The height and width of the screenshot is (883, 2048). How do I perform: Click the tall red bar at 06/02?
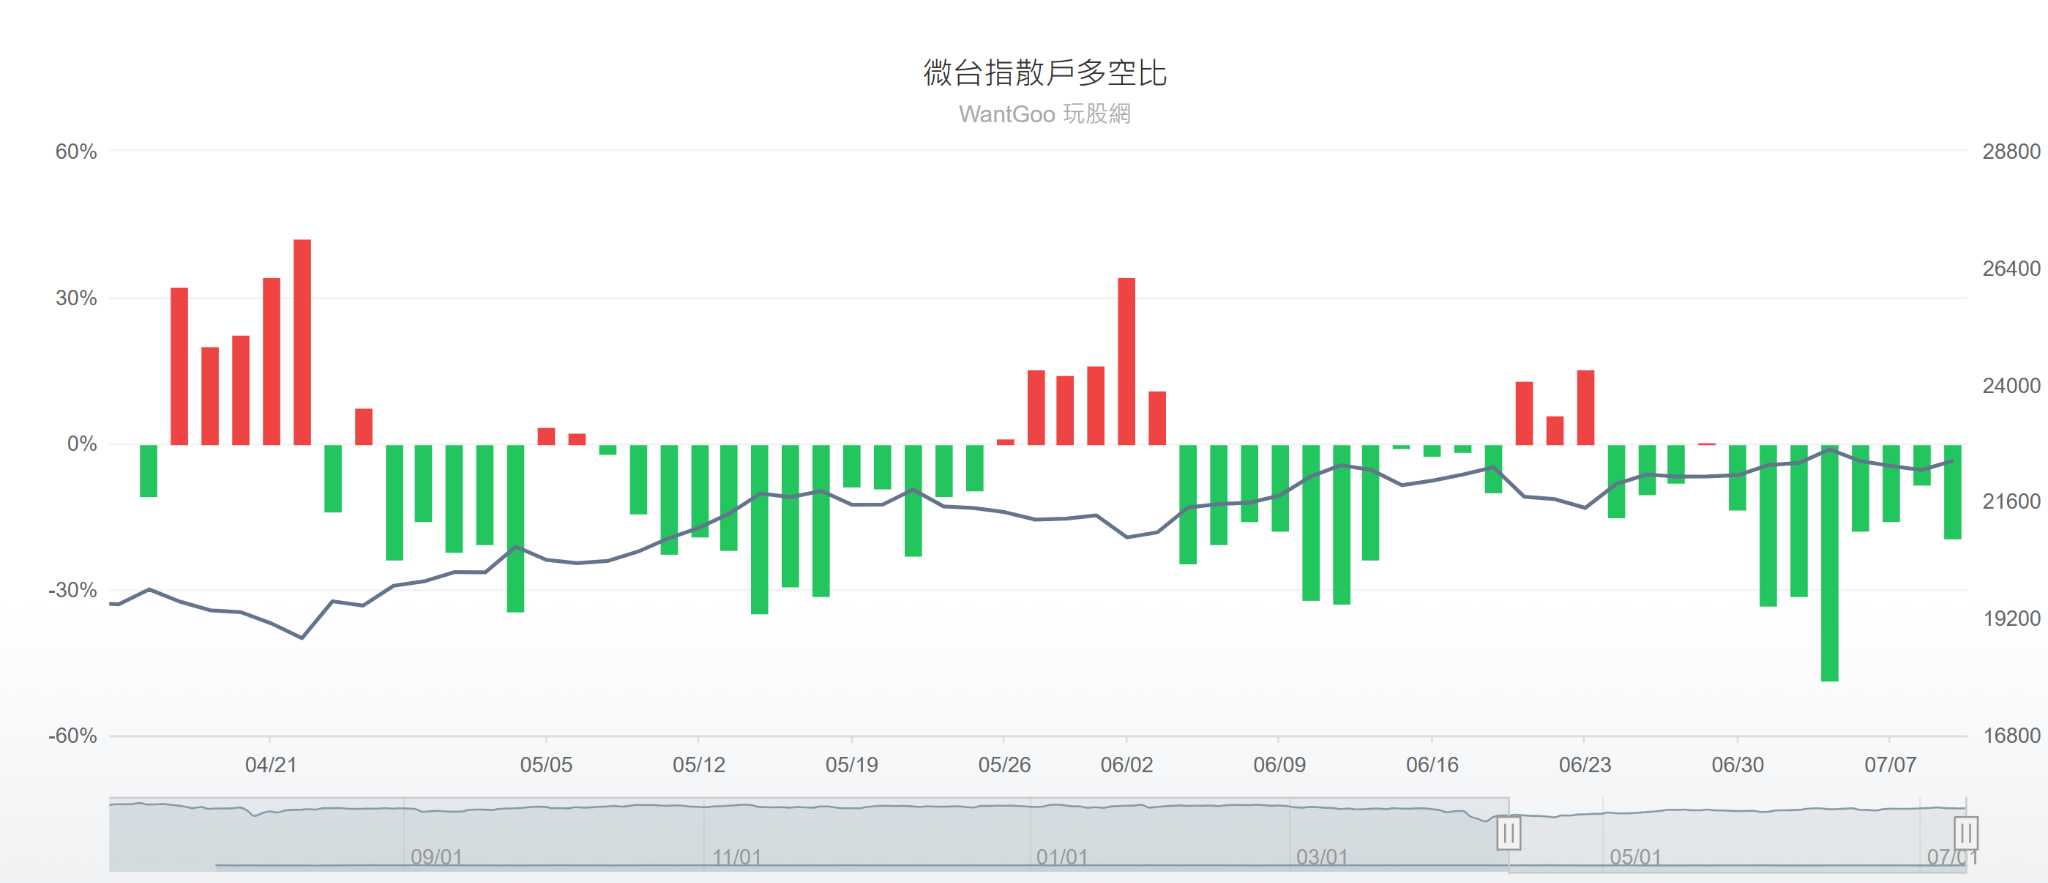1126,360
